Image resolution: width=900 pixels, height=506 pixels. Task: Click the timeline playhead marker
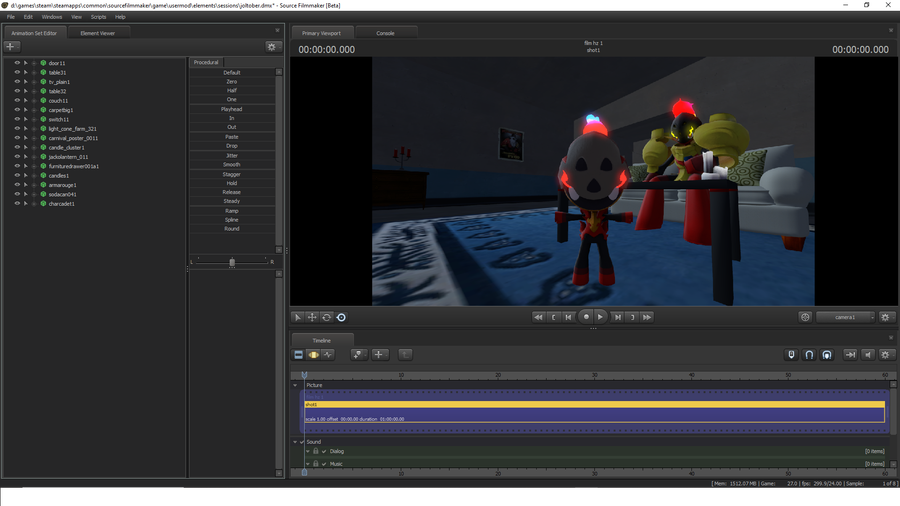coord(304,375)
